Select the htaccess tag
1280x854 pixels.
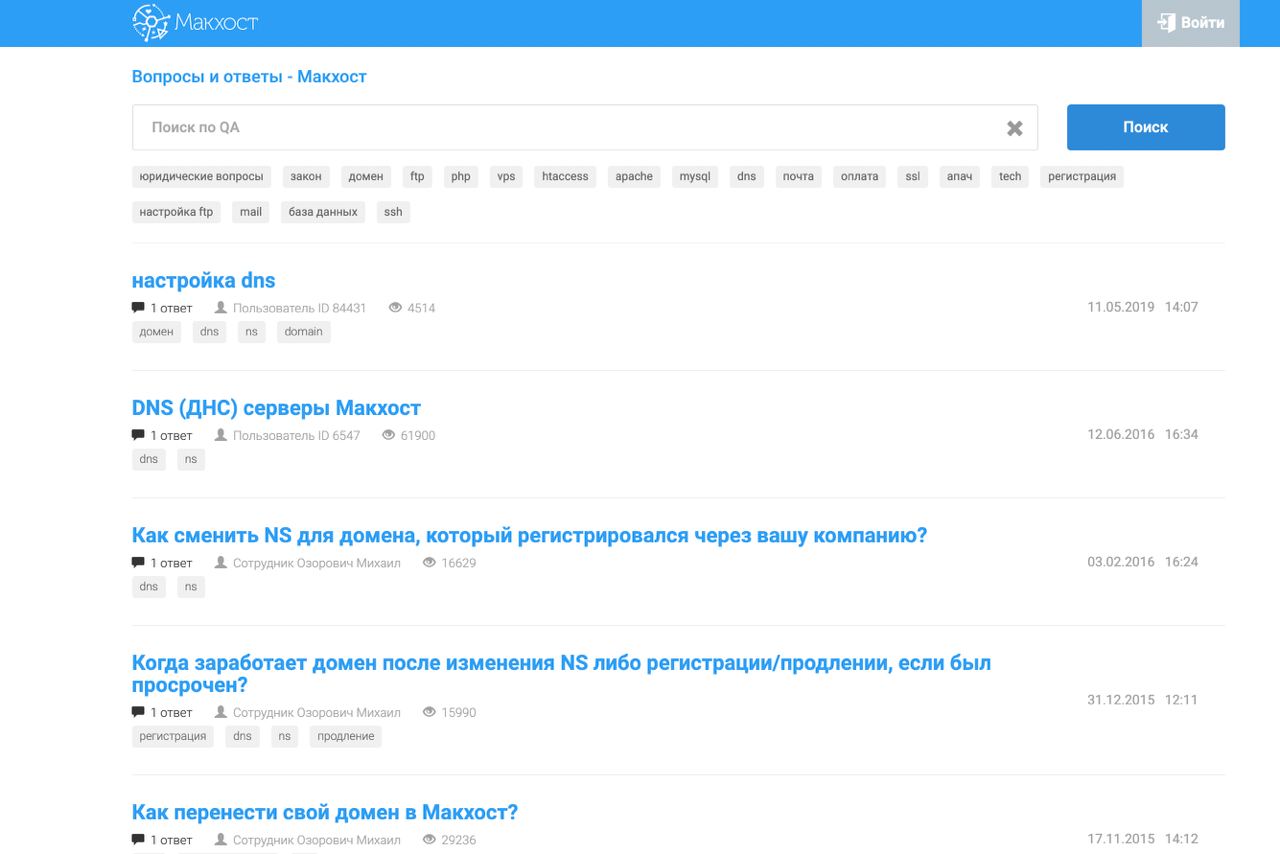coord(565,177)
